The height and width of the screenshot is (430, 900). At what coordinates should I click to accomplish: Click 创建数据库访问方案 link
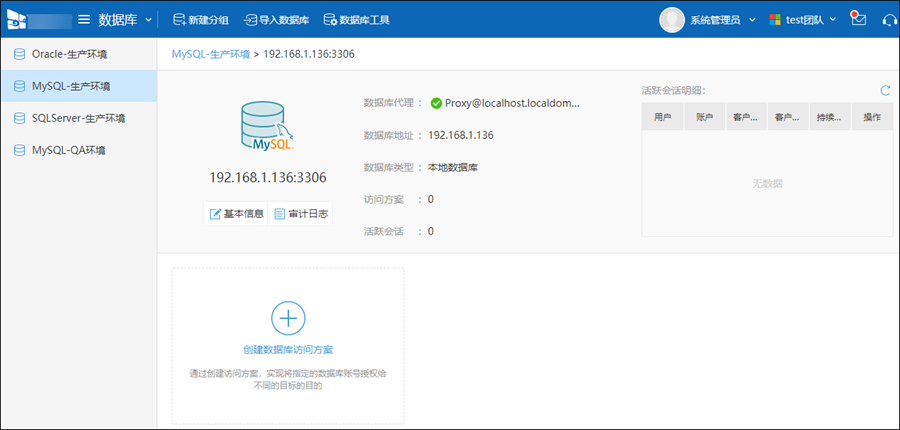(288, 350)
